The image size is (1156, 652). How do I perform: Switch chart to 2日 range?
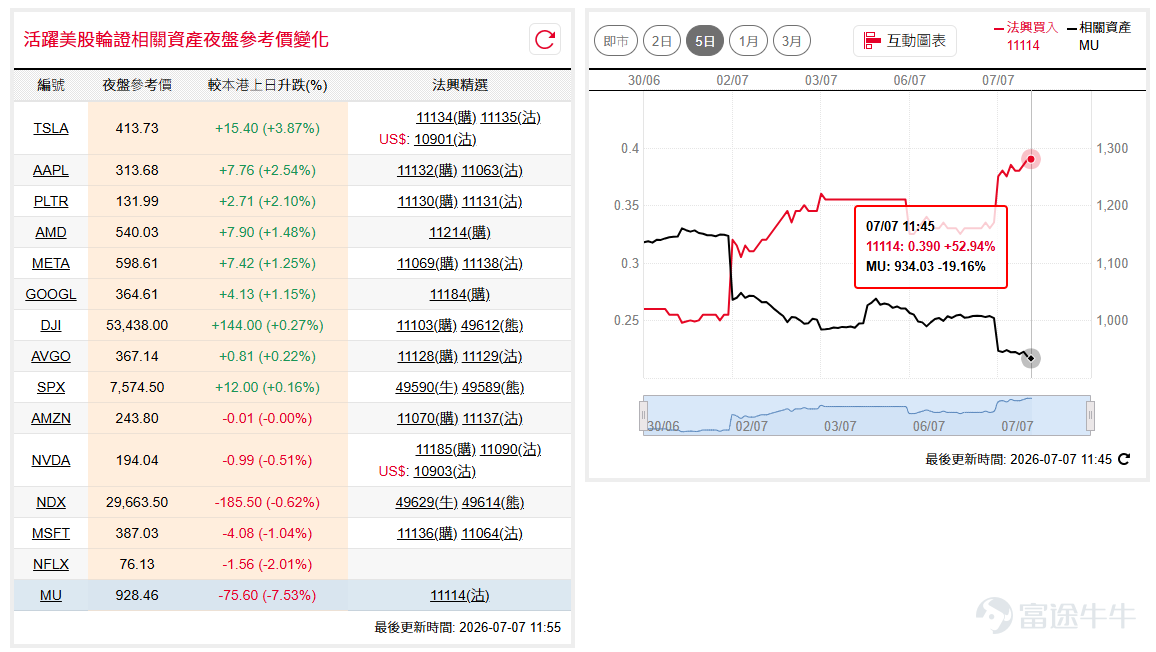tap(661, 41)
